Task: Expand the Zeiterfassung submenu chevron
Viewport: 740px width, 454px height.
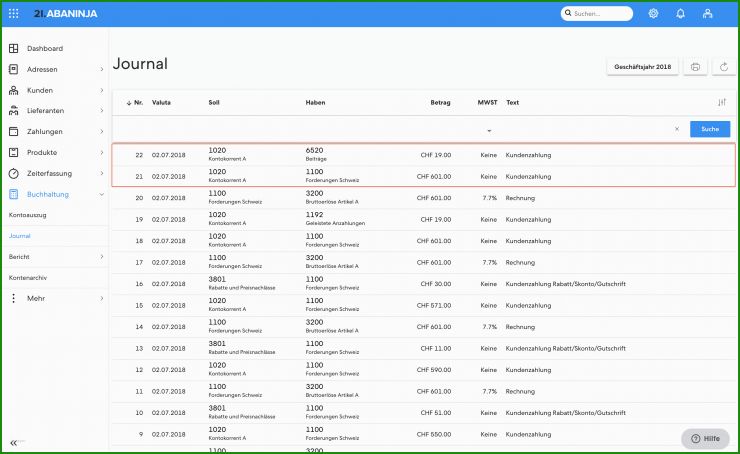Action: (101, 173)
